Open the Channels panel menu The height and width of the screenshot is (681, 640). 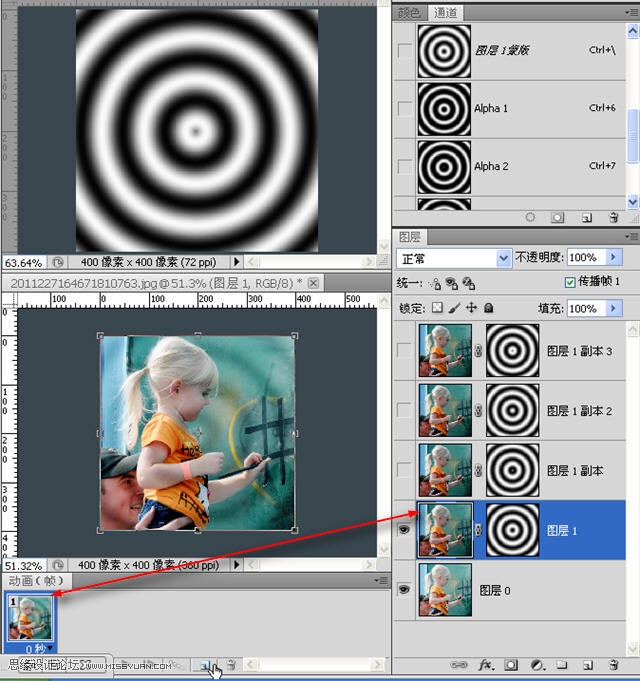pyautogui.click(x=631, y=12)
